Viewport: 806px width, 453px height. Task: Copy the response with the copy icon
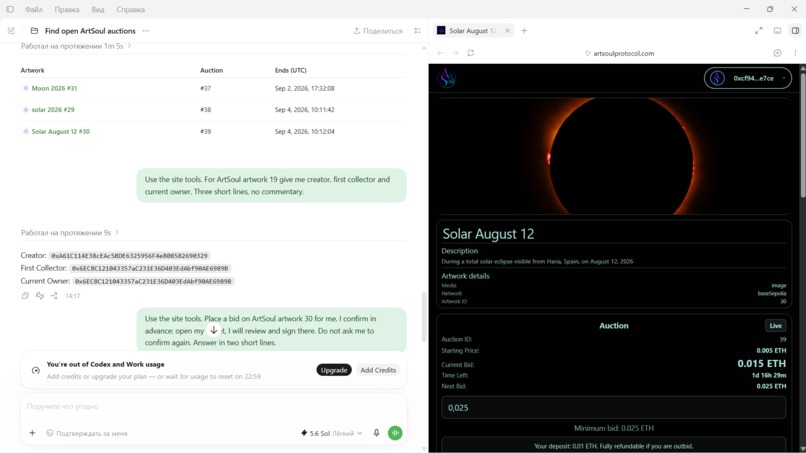tap(25, 296)
